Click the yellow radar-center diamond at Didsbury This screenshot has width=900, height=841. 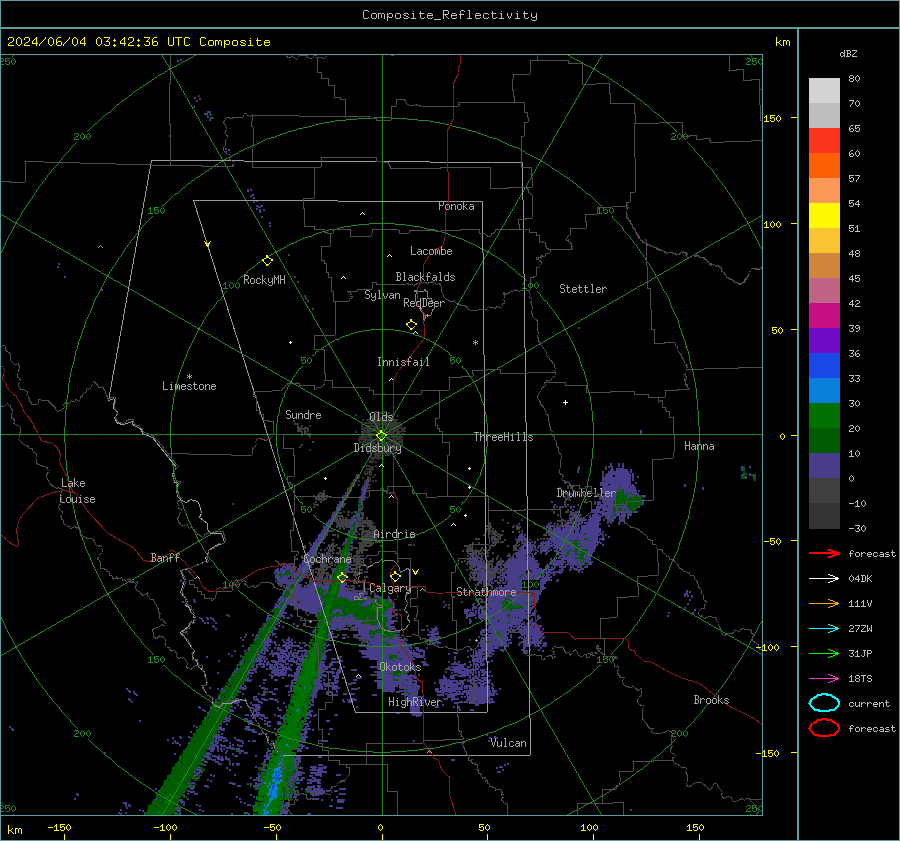[381, 436]
